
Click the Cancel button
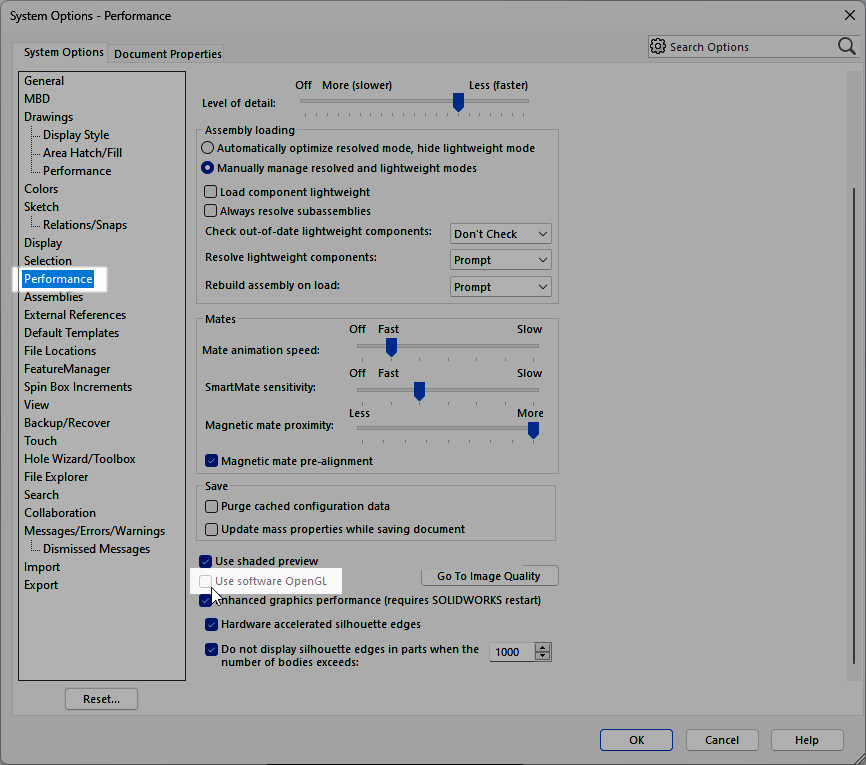point(722,740)
